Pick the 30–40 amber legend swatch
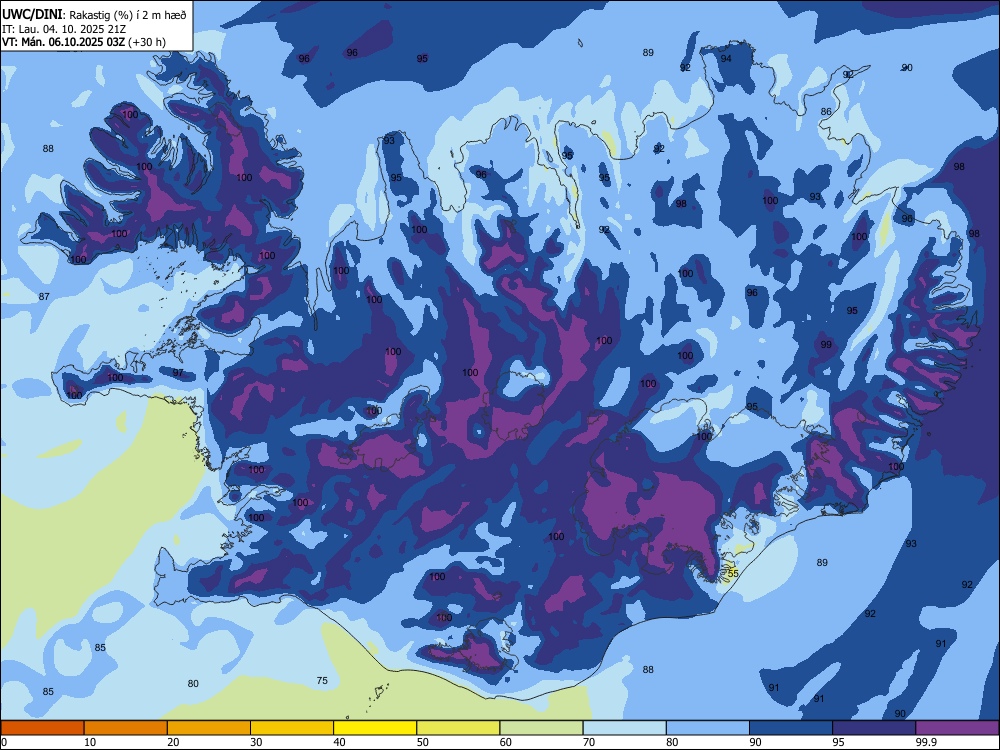The height and width of the screenshot is (750, 1000). 292,728
